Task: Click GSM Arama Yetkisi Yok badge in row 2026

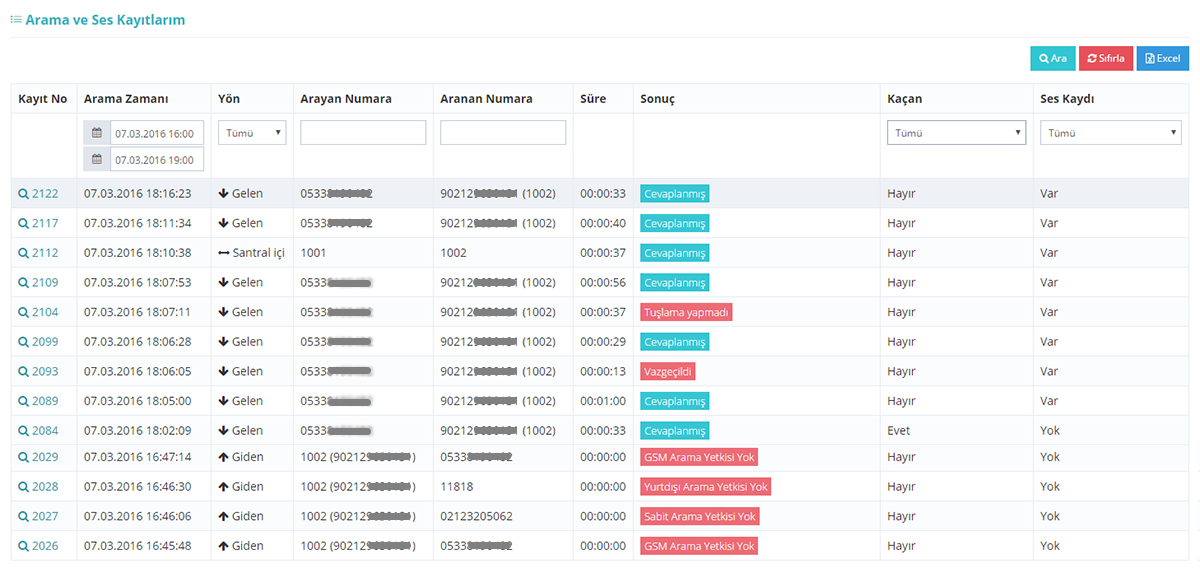Action: [x=698, y=546]
